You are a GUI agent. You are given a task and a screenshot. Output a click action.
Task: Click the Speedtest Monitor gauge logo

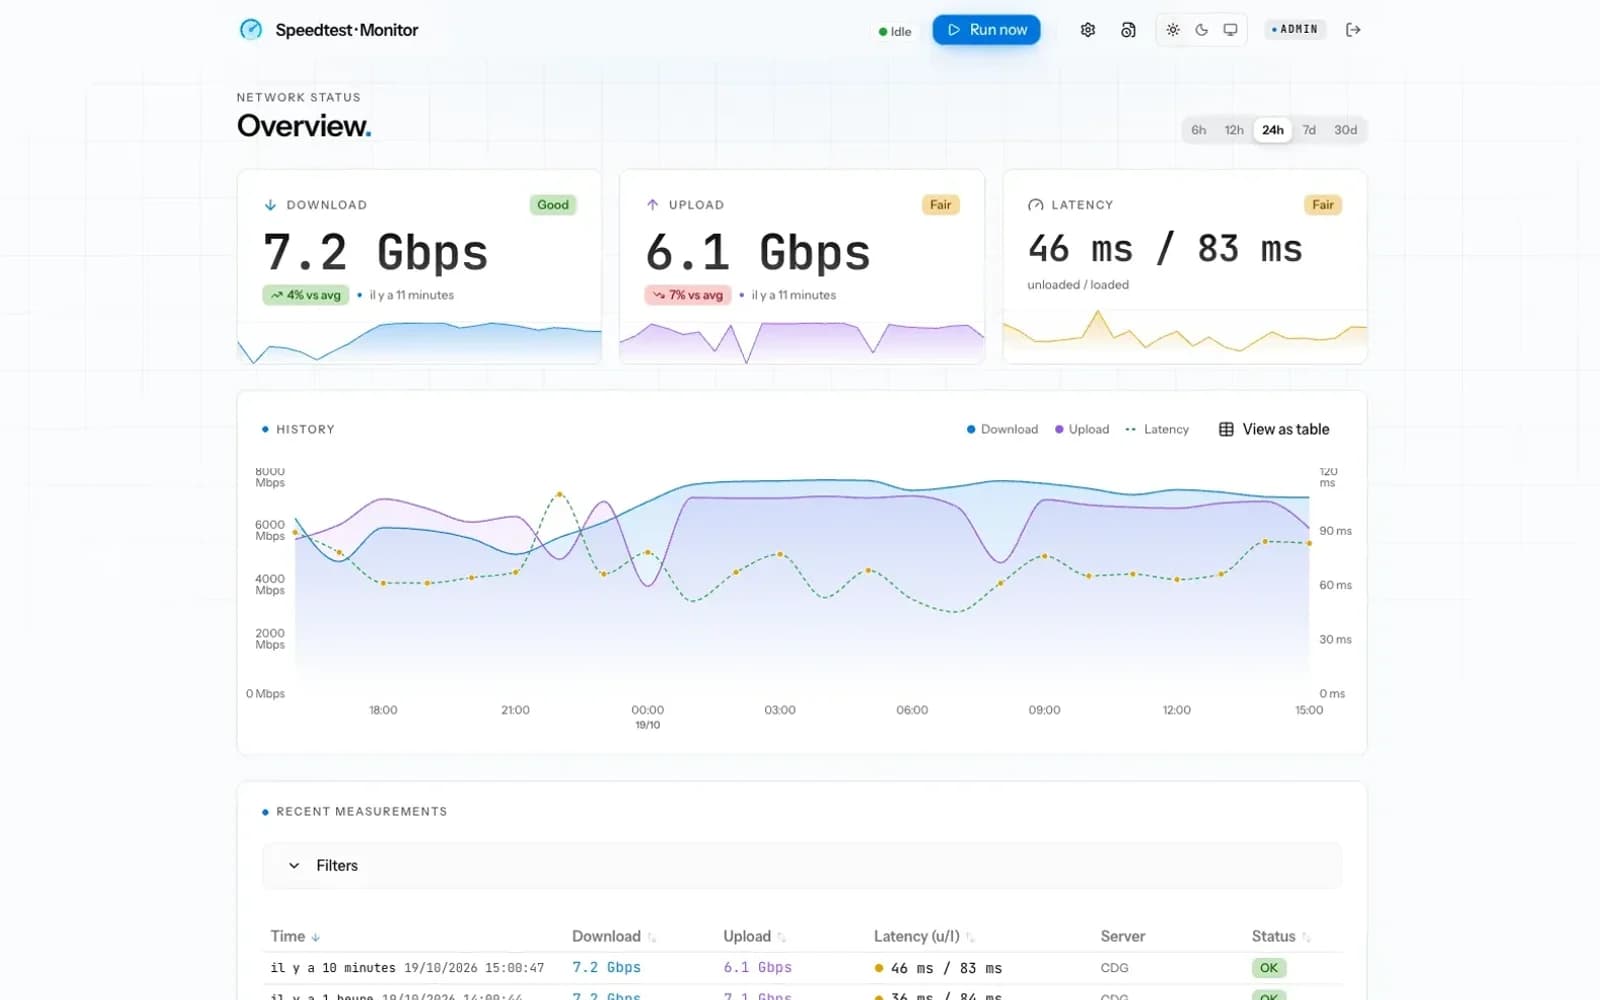(251, 30)
